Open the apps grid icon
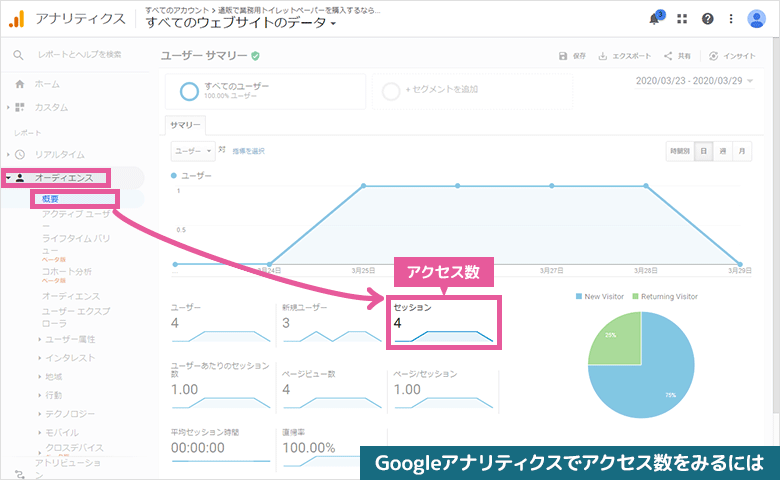 (682, 19)
